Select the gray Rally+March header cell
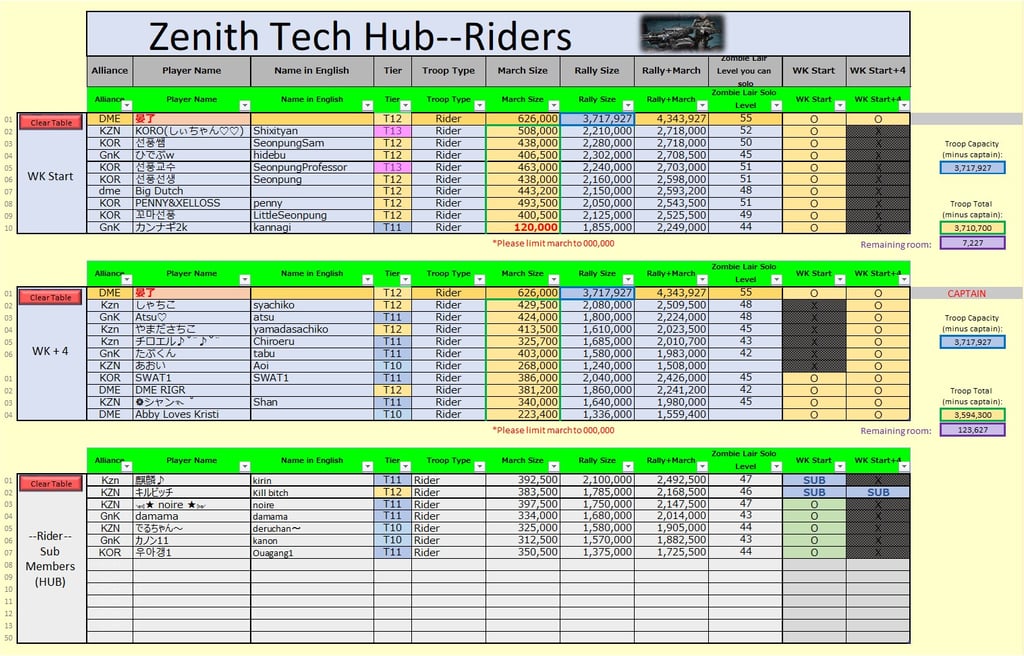1024x656 pixels. (x=671, y=71)
